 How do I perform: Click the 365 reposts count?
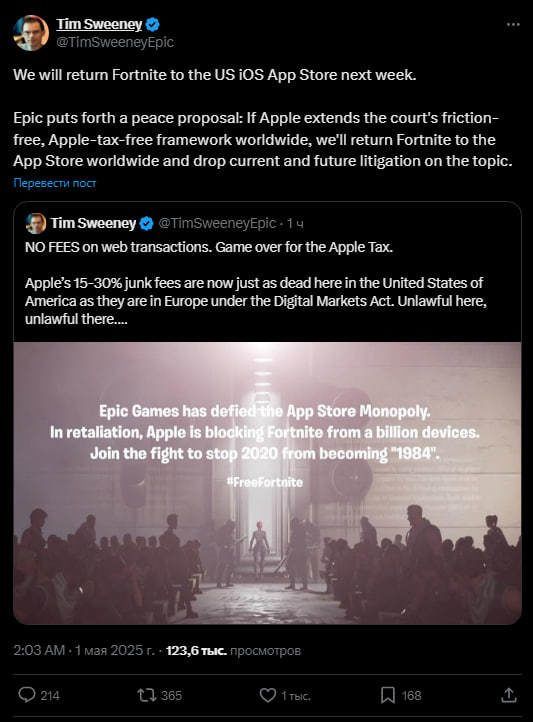point(171,695)
